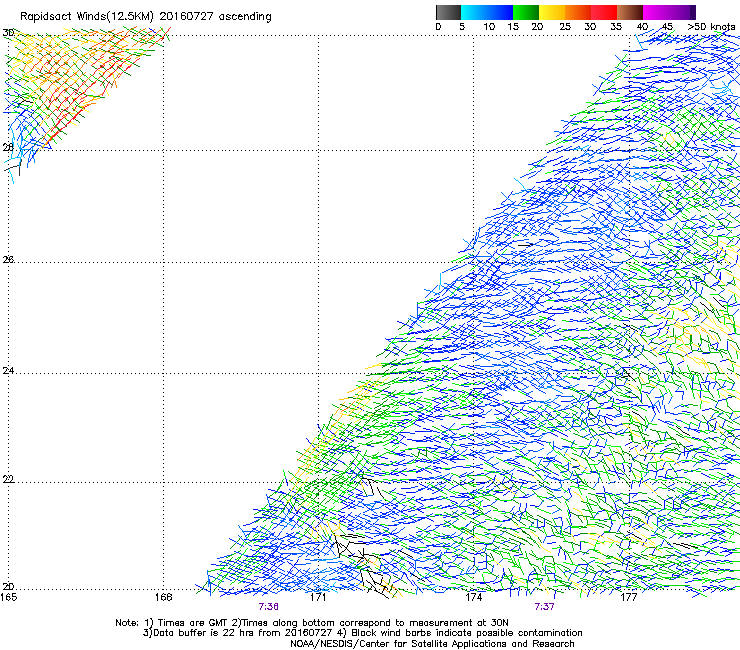Click the '35' label under the legend

(616, 27)
